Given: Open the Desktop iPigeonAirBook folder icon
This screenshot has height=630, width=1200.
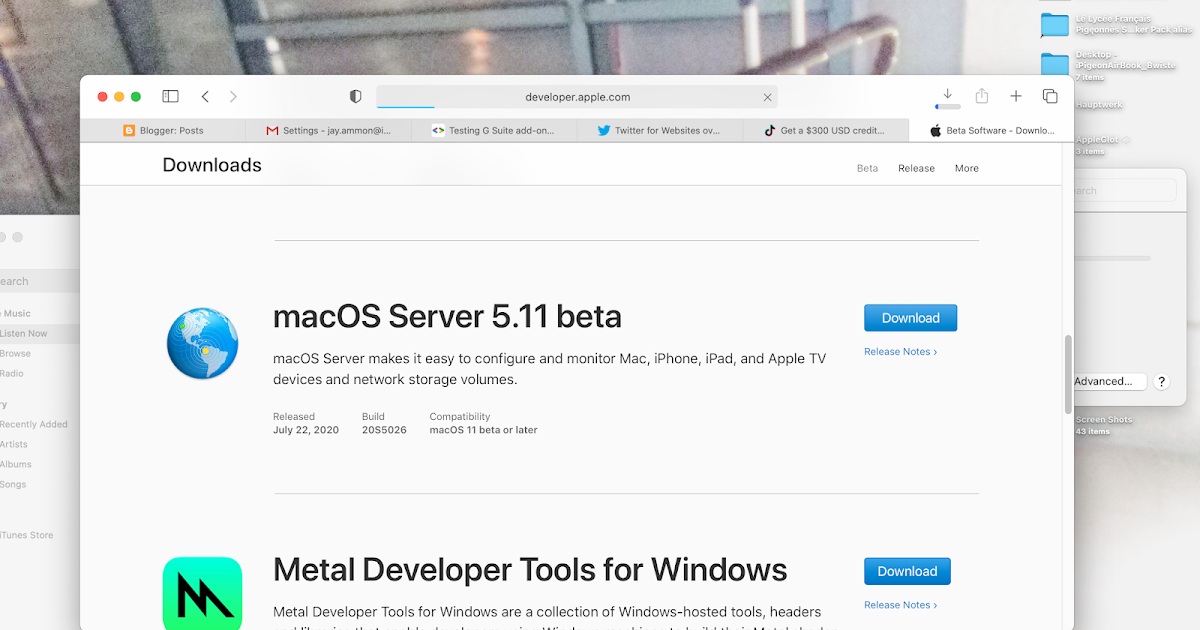Looking at the screenshot, I should [x=1055, y=65].
